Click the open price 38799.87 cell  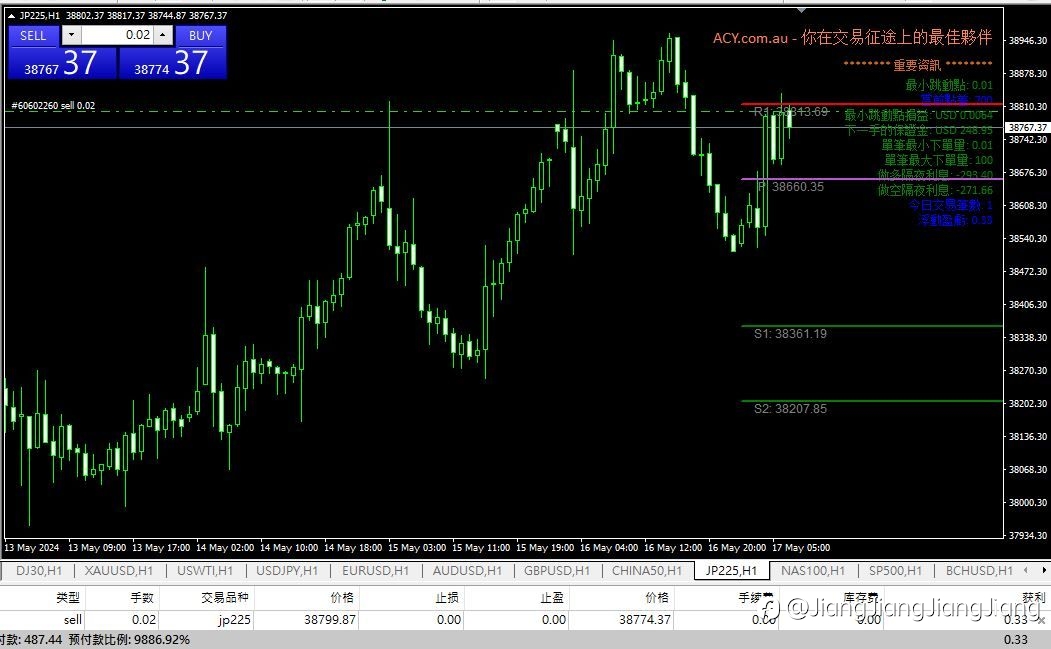point(306,620)
